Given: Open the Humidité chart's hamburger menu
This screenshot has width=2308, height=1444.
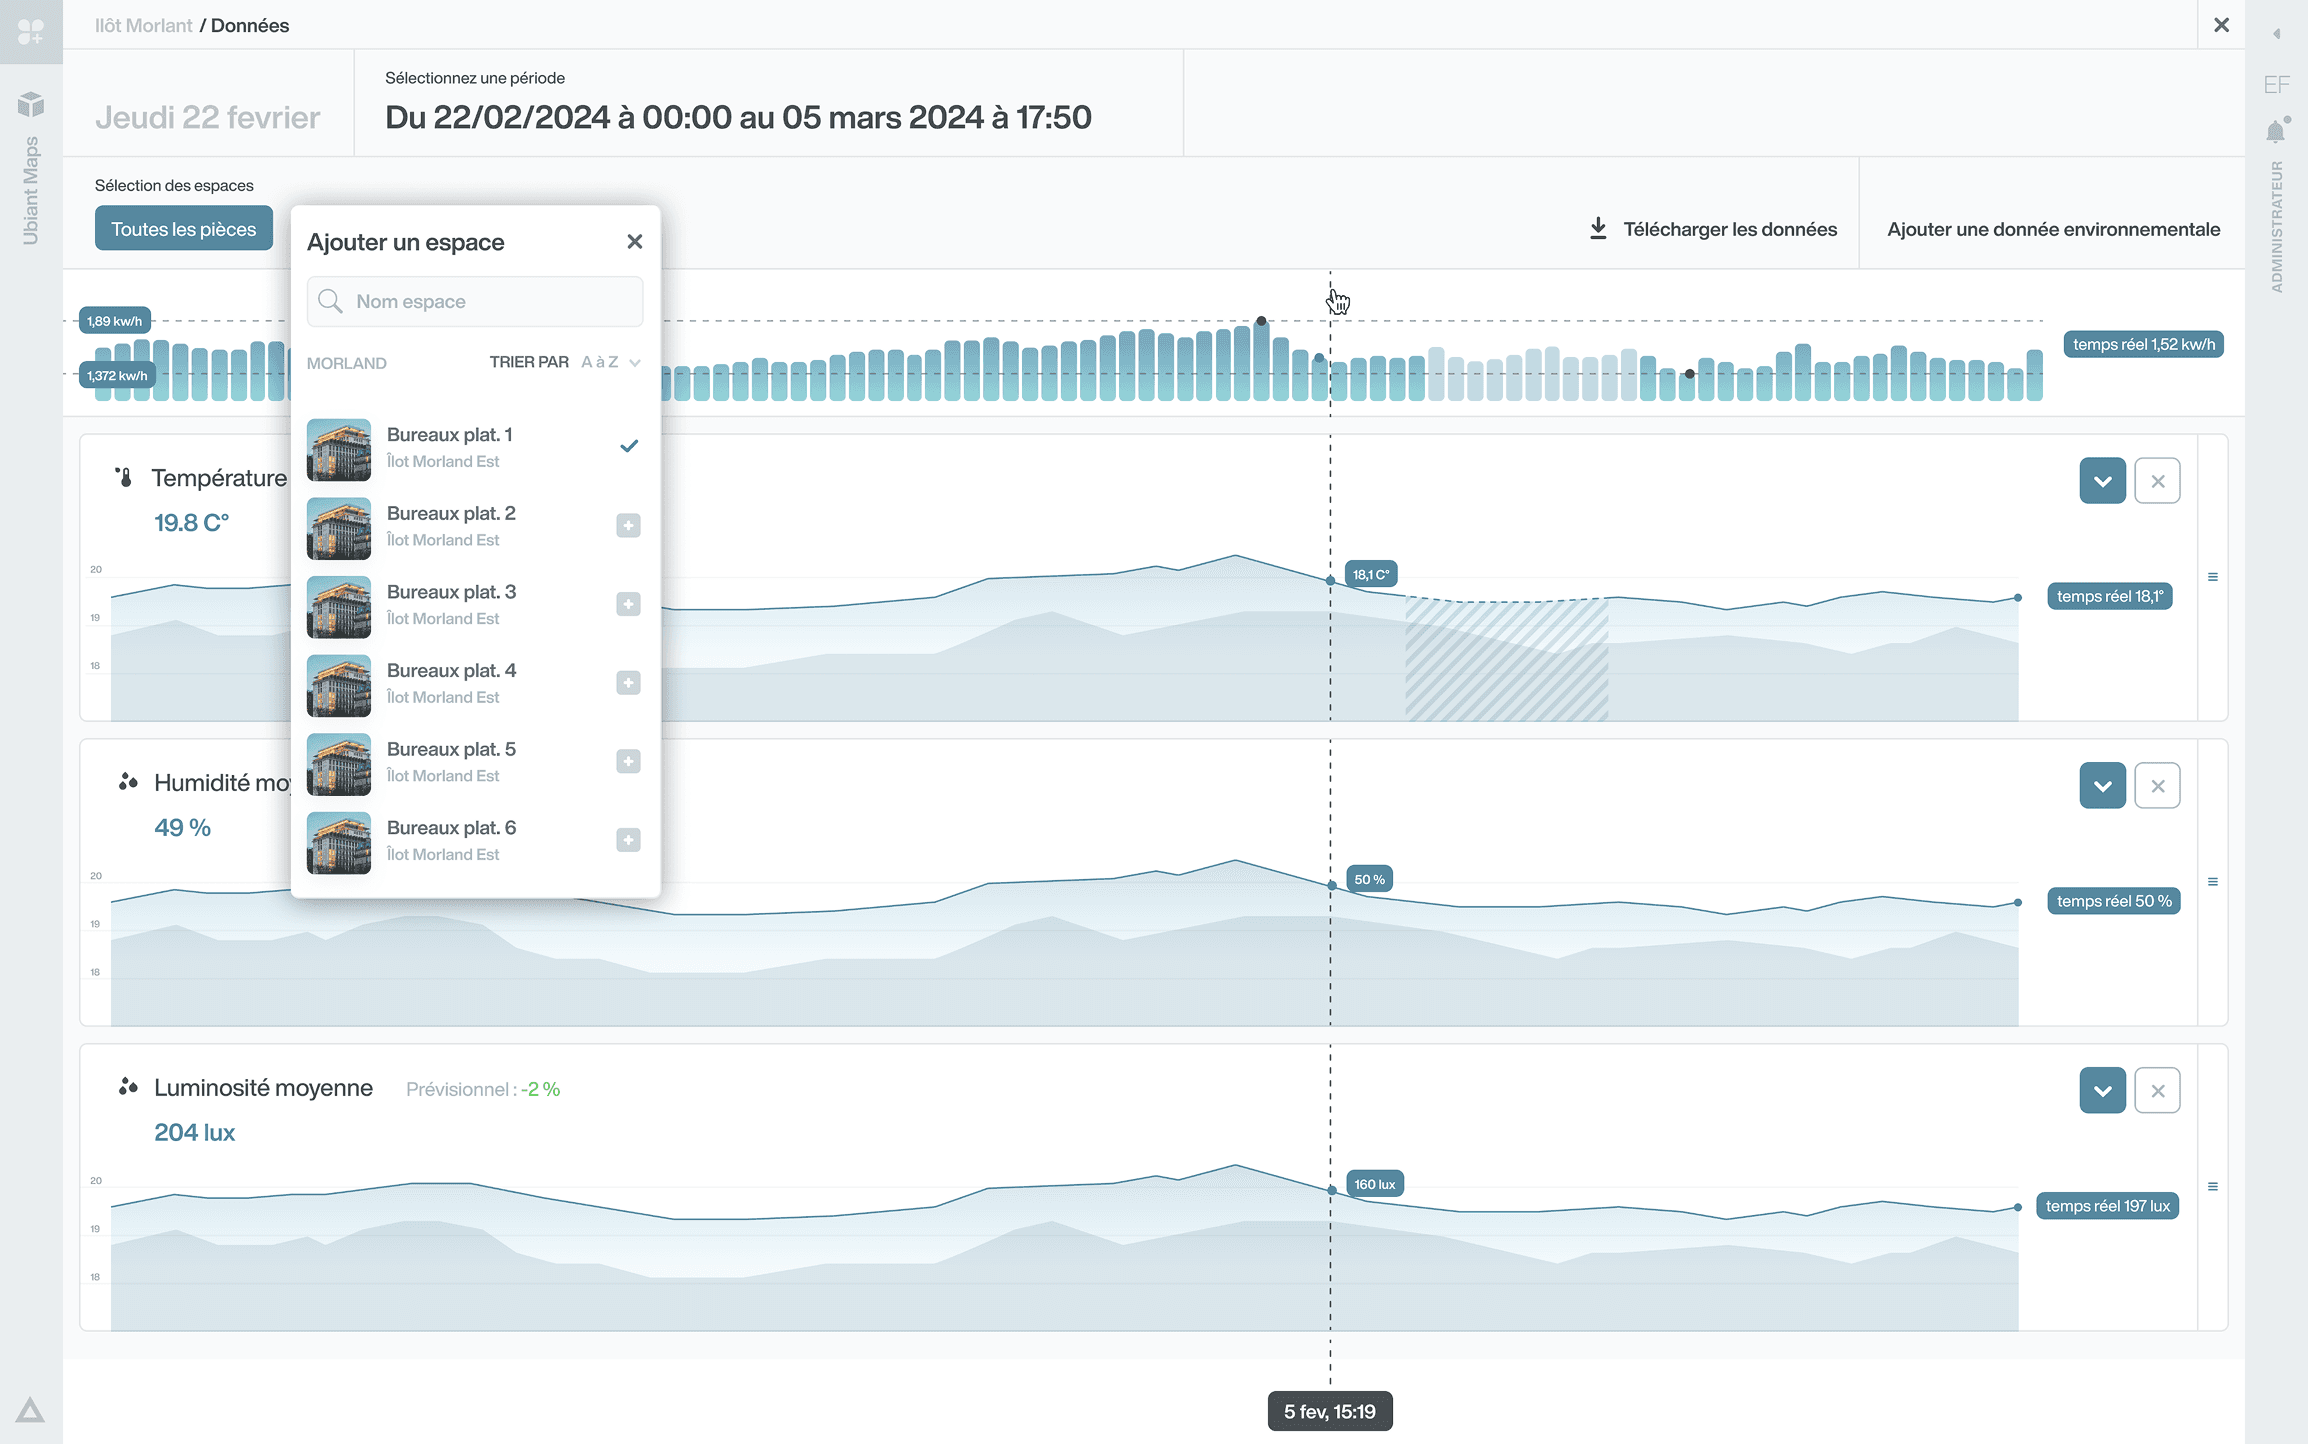Looking at the screenshot, I should (2213, 882).
